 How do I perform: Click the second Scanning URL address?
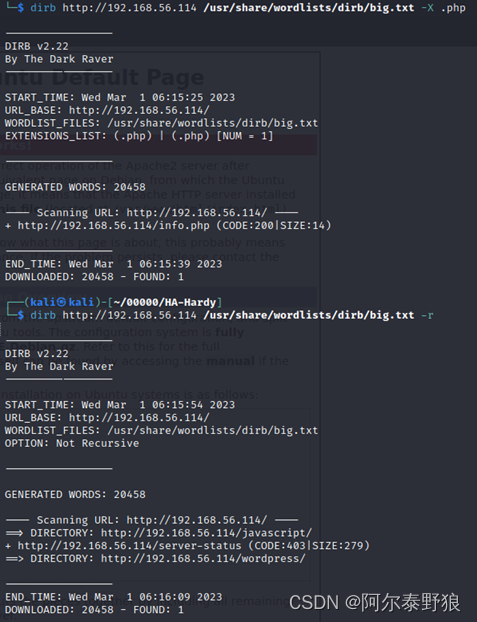(197, 520)
